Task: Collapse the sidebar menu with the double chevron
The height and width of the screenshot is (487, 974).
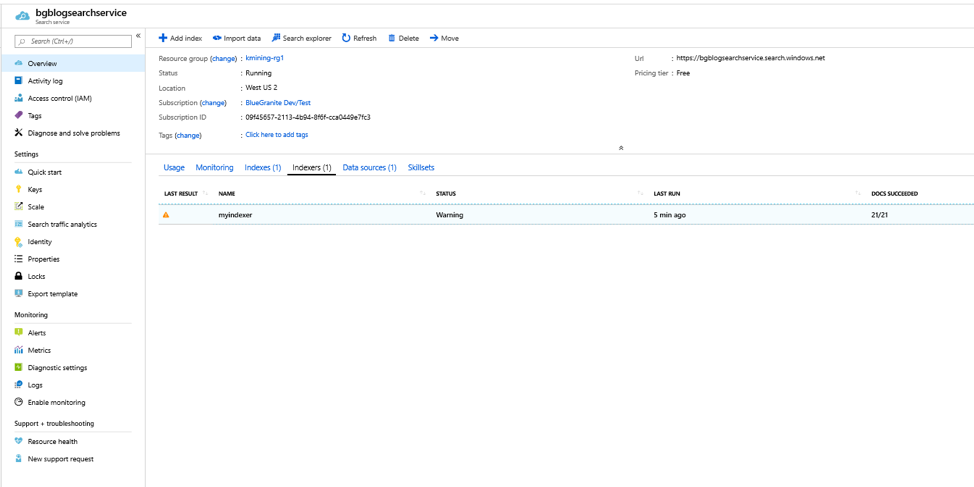Action: (139, 36)
